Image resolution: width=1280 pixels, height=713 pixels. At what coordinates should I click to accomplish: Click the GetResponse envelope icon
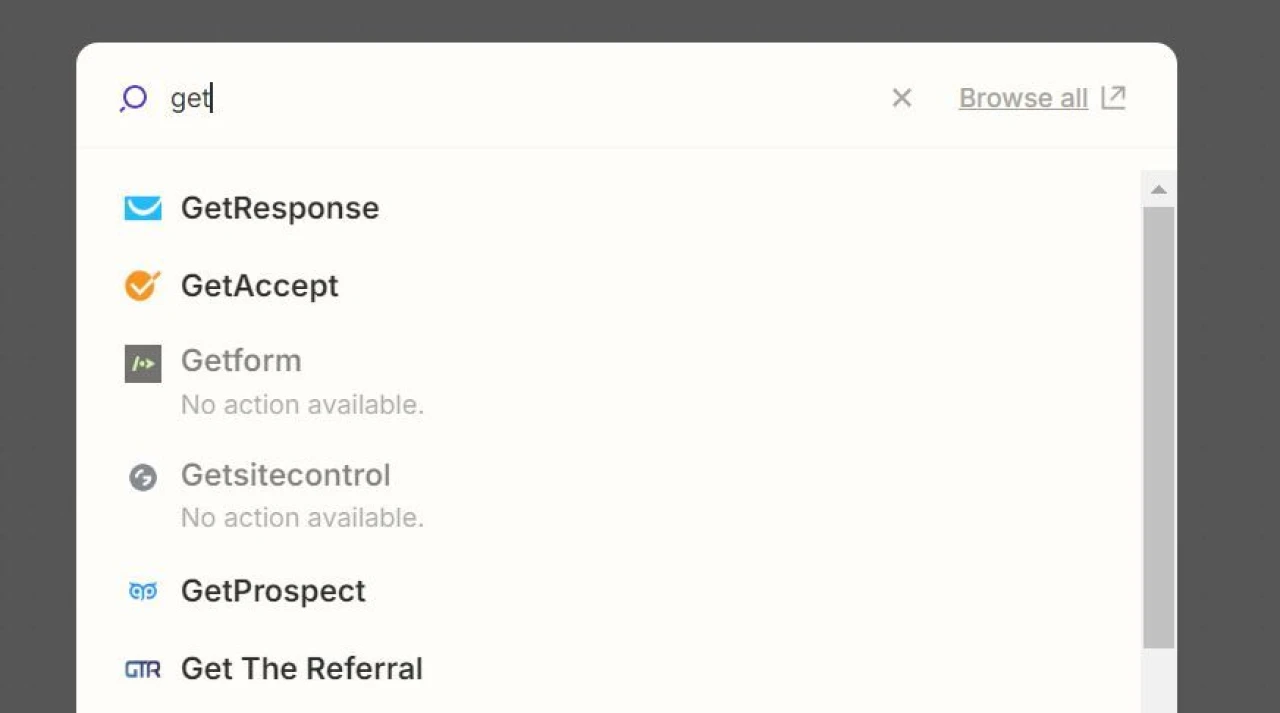143,207
